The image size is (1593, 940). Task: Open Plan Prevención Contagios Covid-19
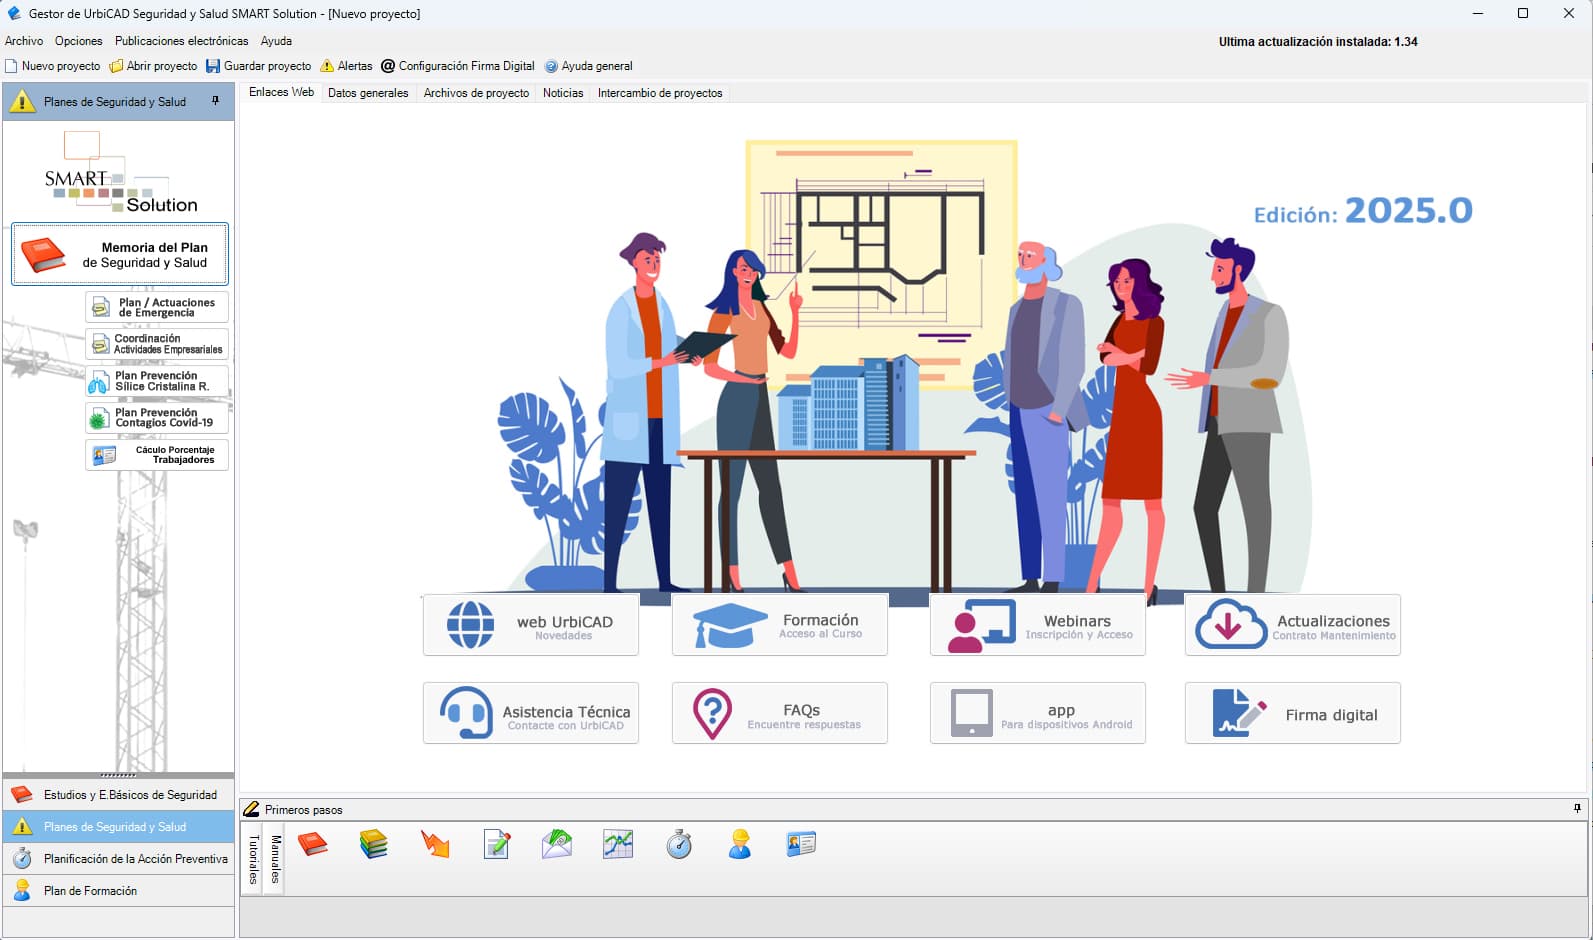[x=157, y=417]
